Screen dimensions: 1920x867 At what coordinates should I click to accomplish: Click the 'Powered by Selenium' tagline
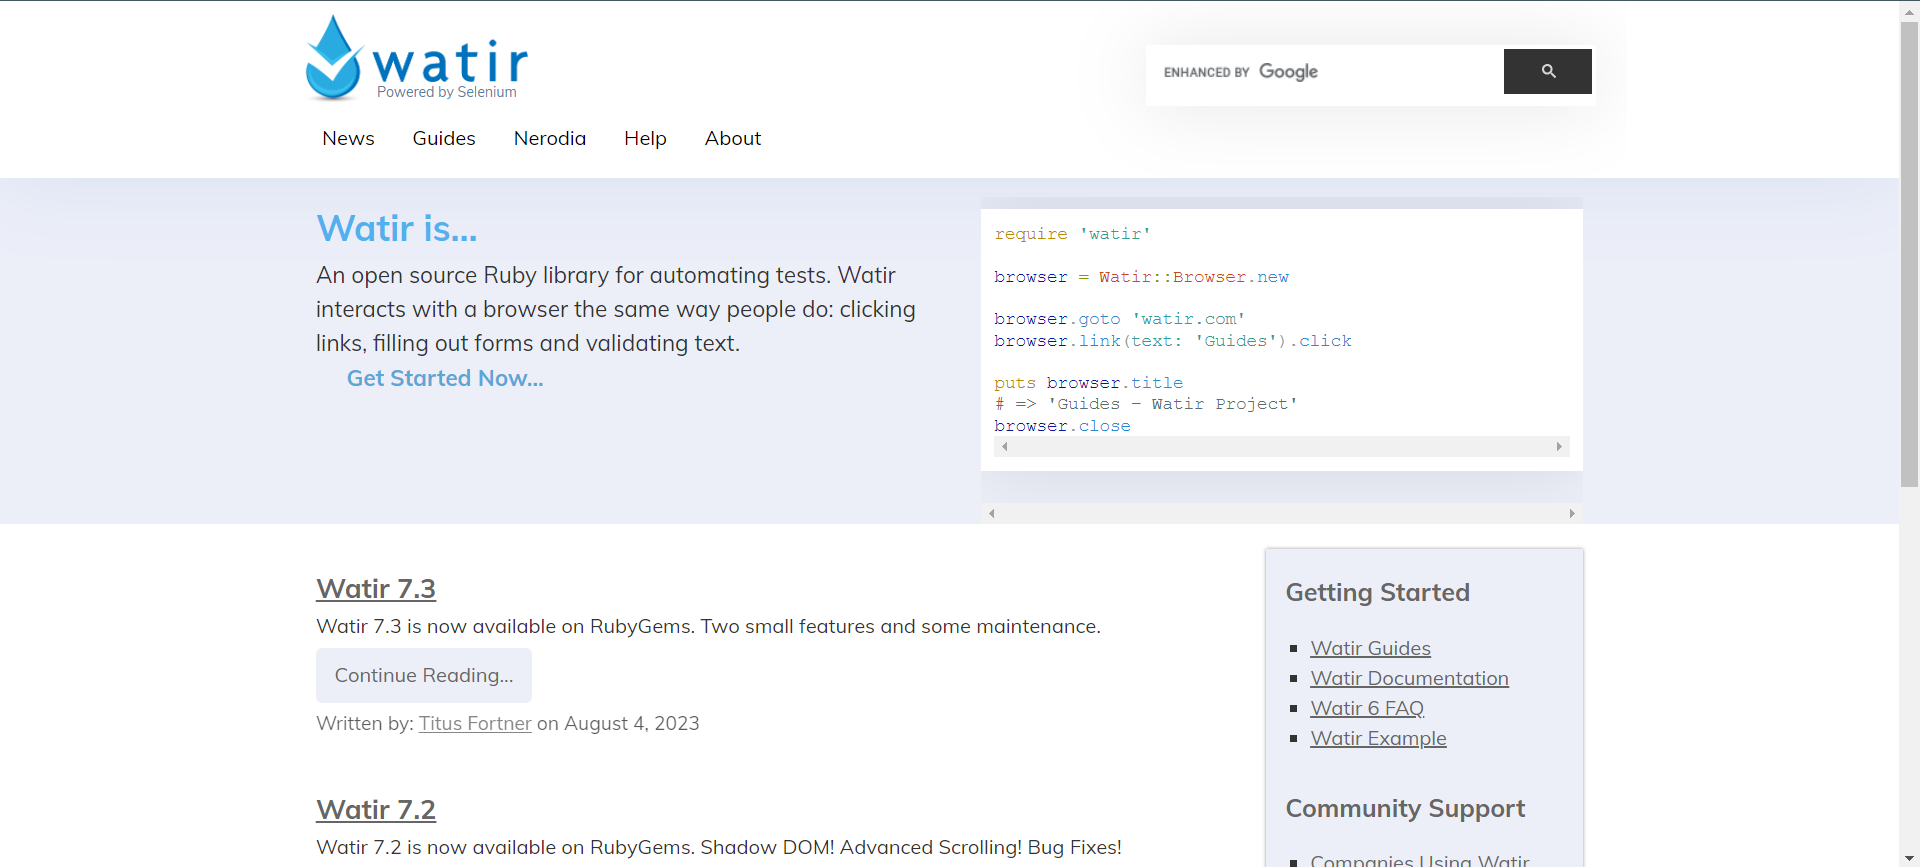point(447,92)
